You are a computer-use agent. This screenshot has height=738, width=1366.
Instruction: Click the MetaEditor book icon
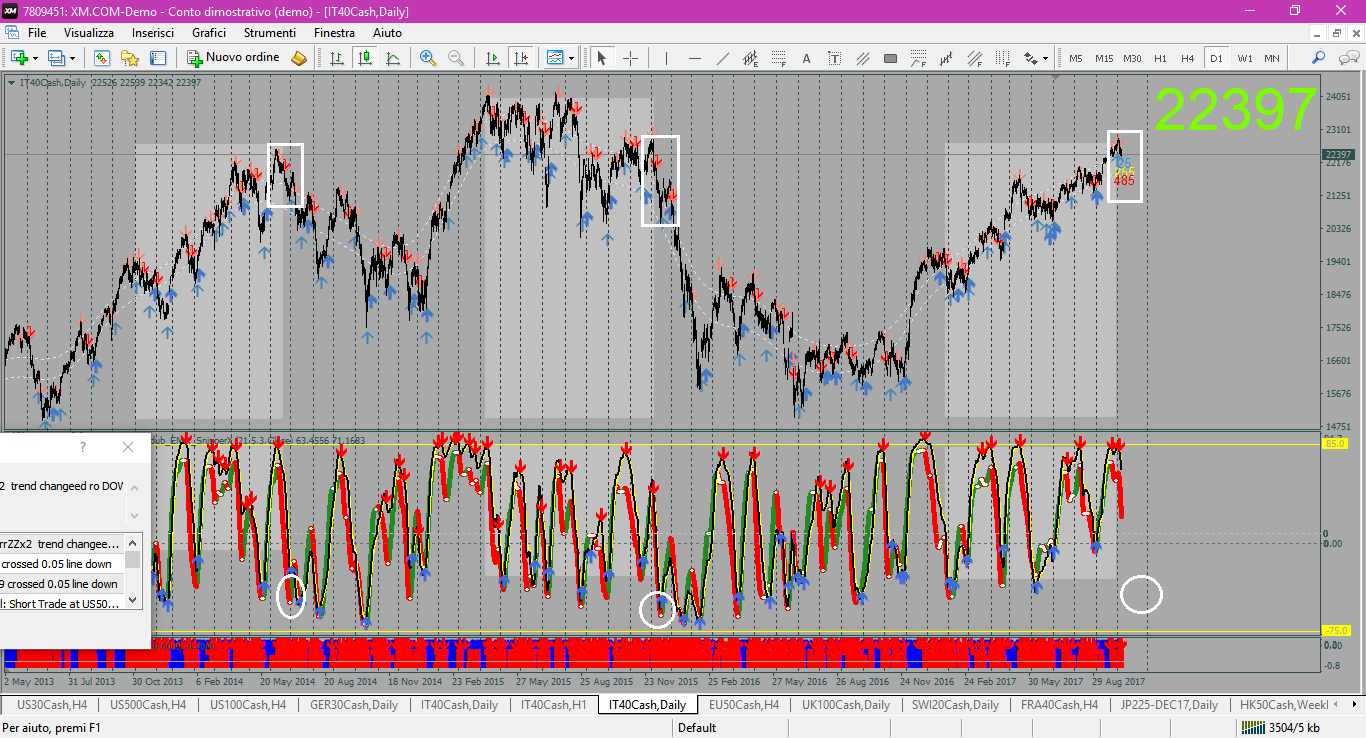(299, 58)
